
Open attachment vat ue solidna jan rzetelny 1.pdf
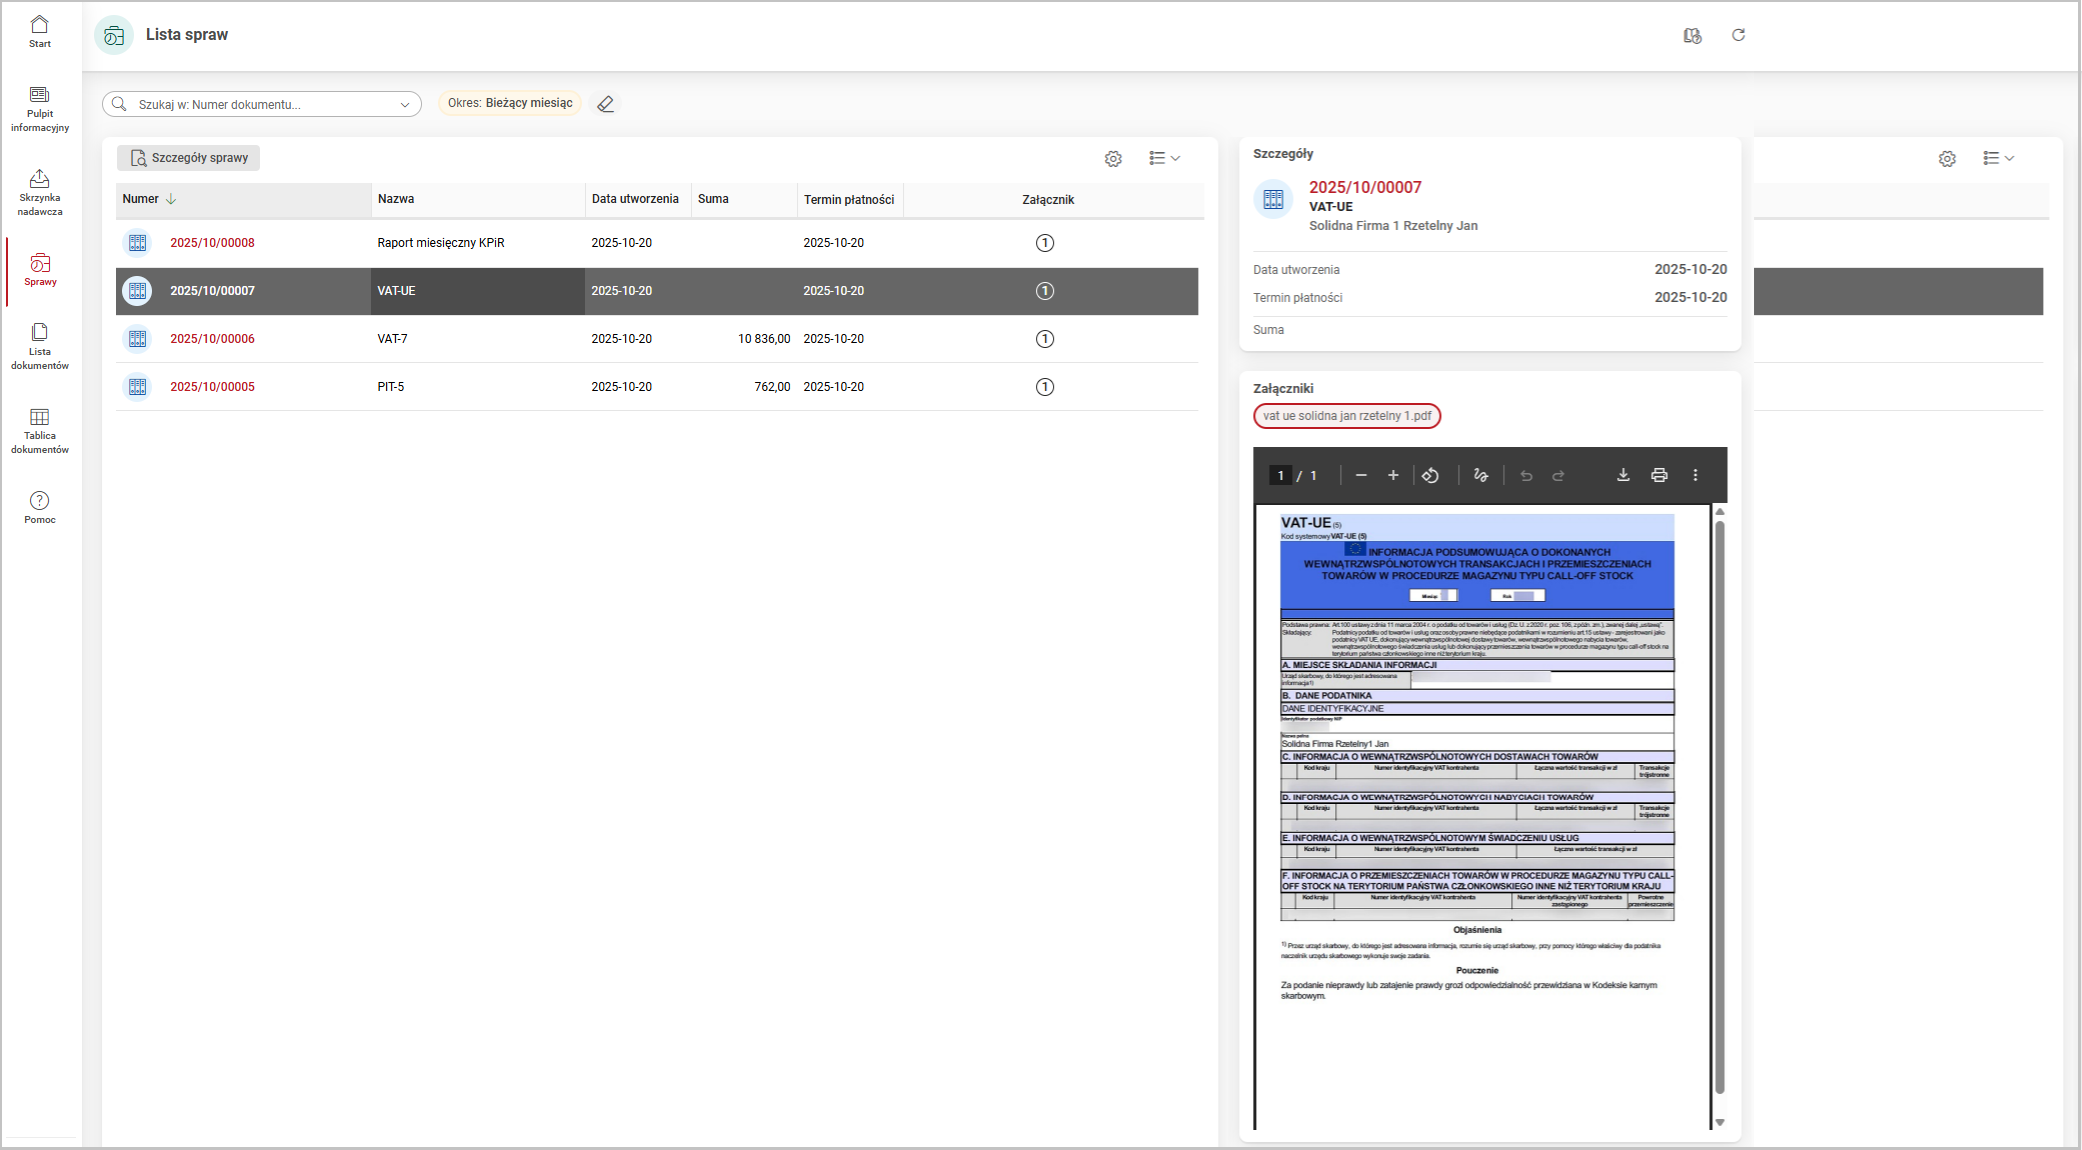tap(1346, 416)
